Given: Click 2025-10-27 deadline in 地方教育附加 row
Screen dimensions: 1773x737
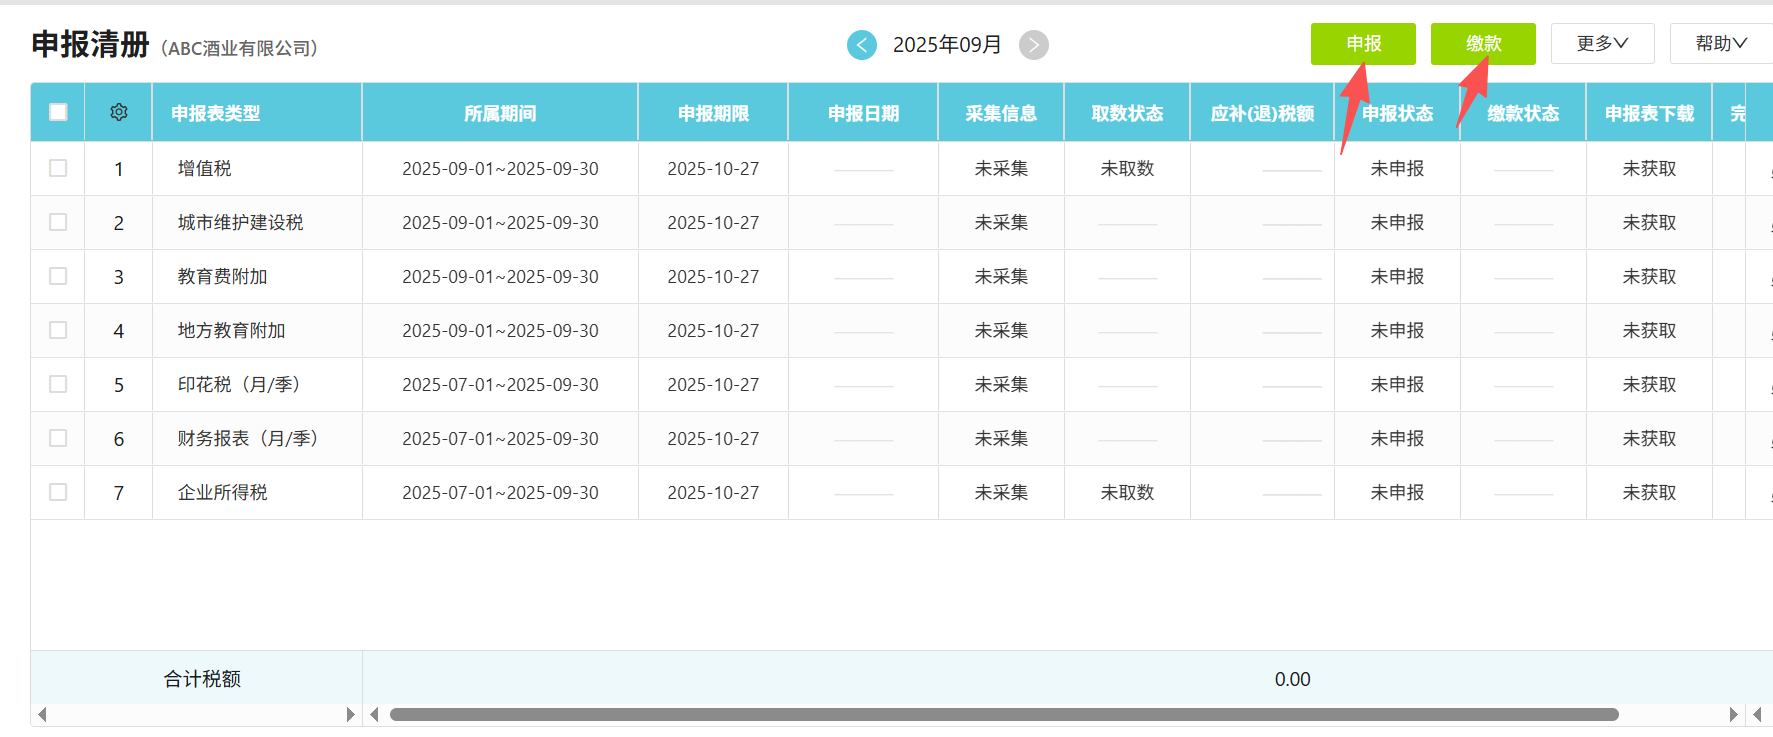Looking at the screenshot, I should click(713, 330).
